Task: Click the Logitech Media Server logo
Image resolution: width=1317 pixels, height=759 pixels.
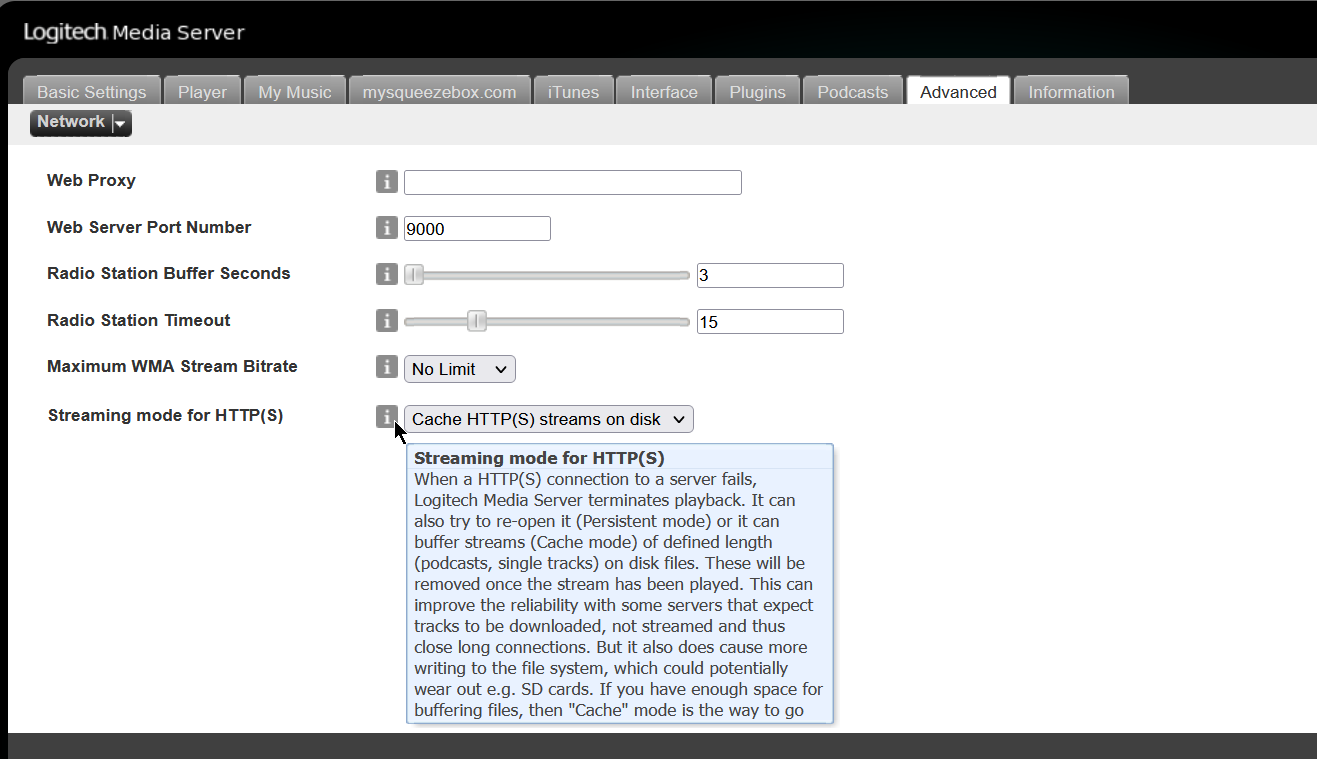Action: pyautogui.click(x=134, y=33)
